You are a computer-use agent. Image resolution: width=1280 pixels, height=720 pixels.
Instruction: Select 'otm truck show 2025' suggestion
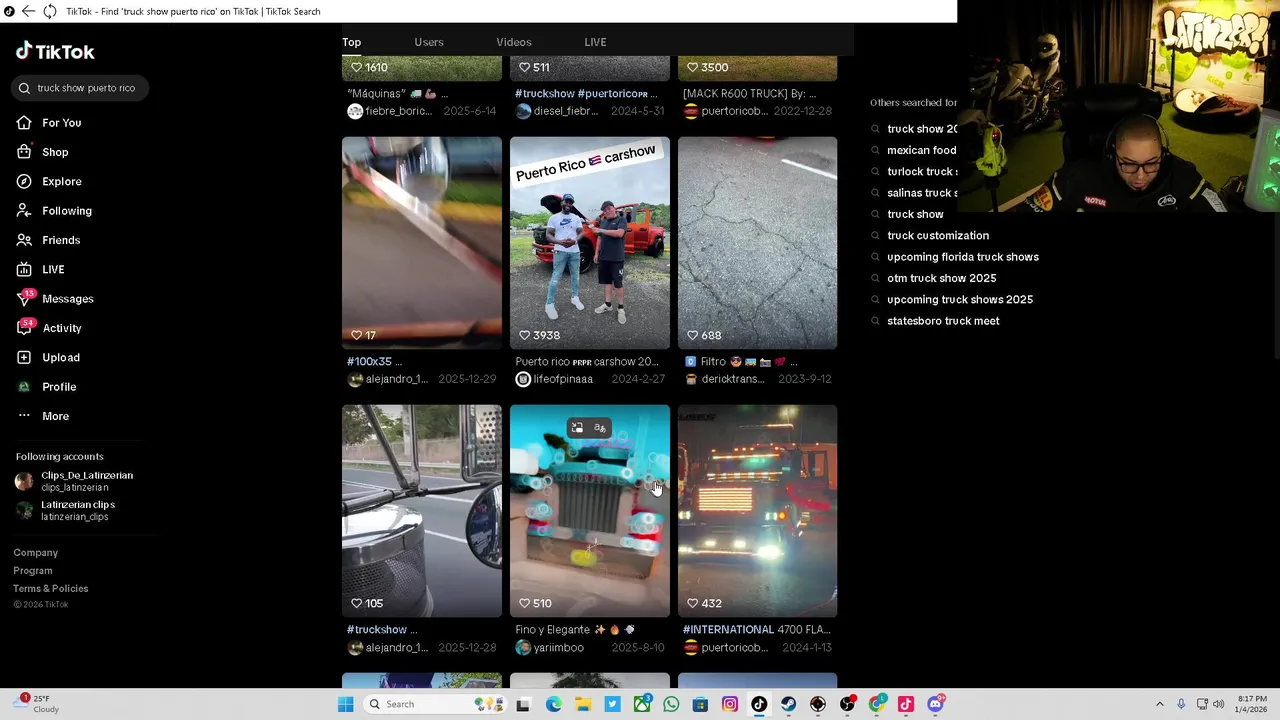(942, 278)
